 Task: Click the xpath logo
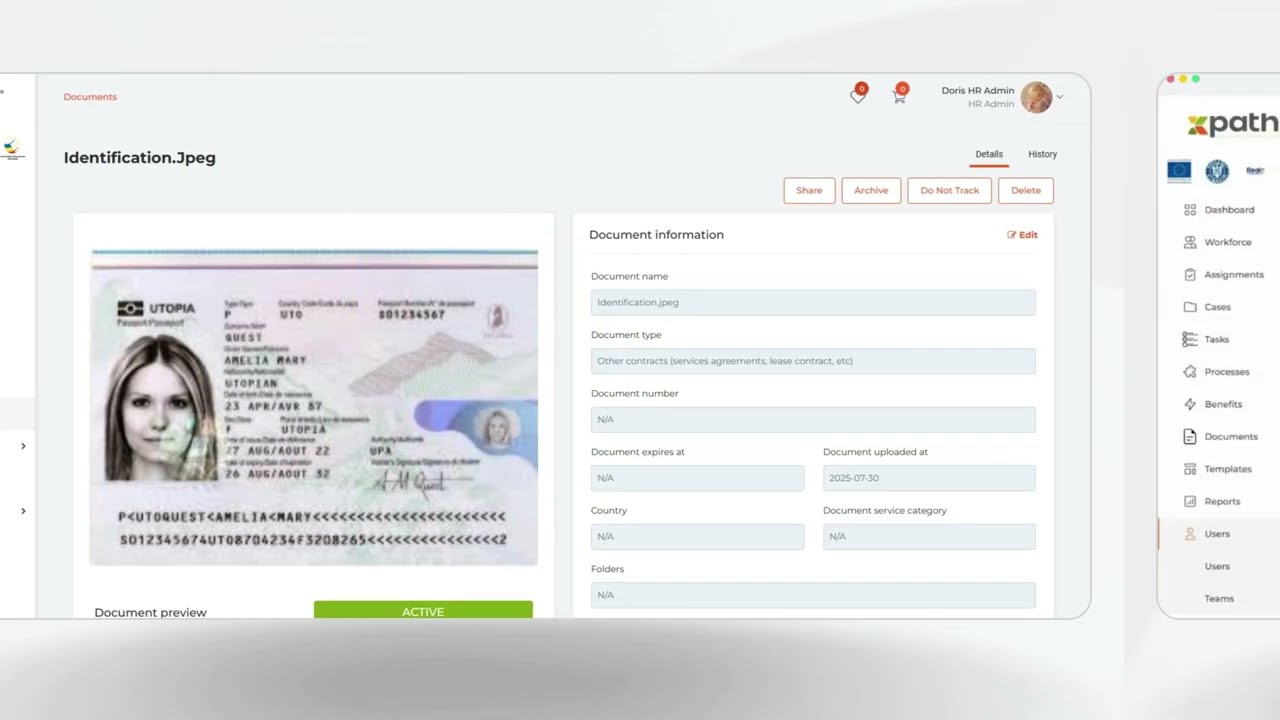pyautogui.click(x=1233, y=124)
